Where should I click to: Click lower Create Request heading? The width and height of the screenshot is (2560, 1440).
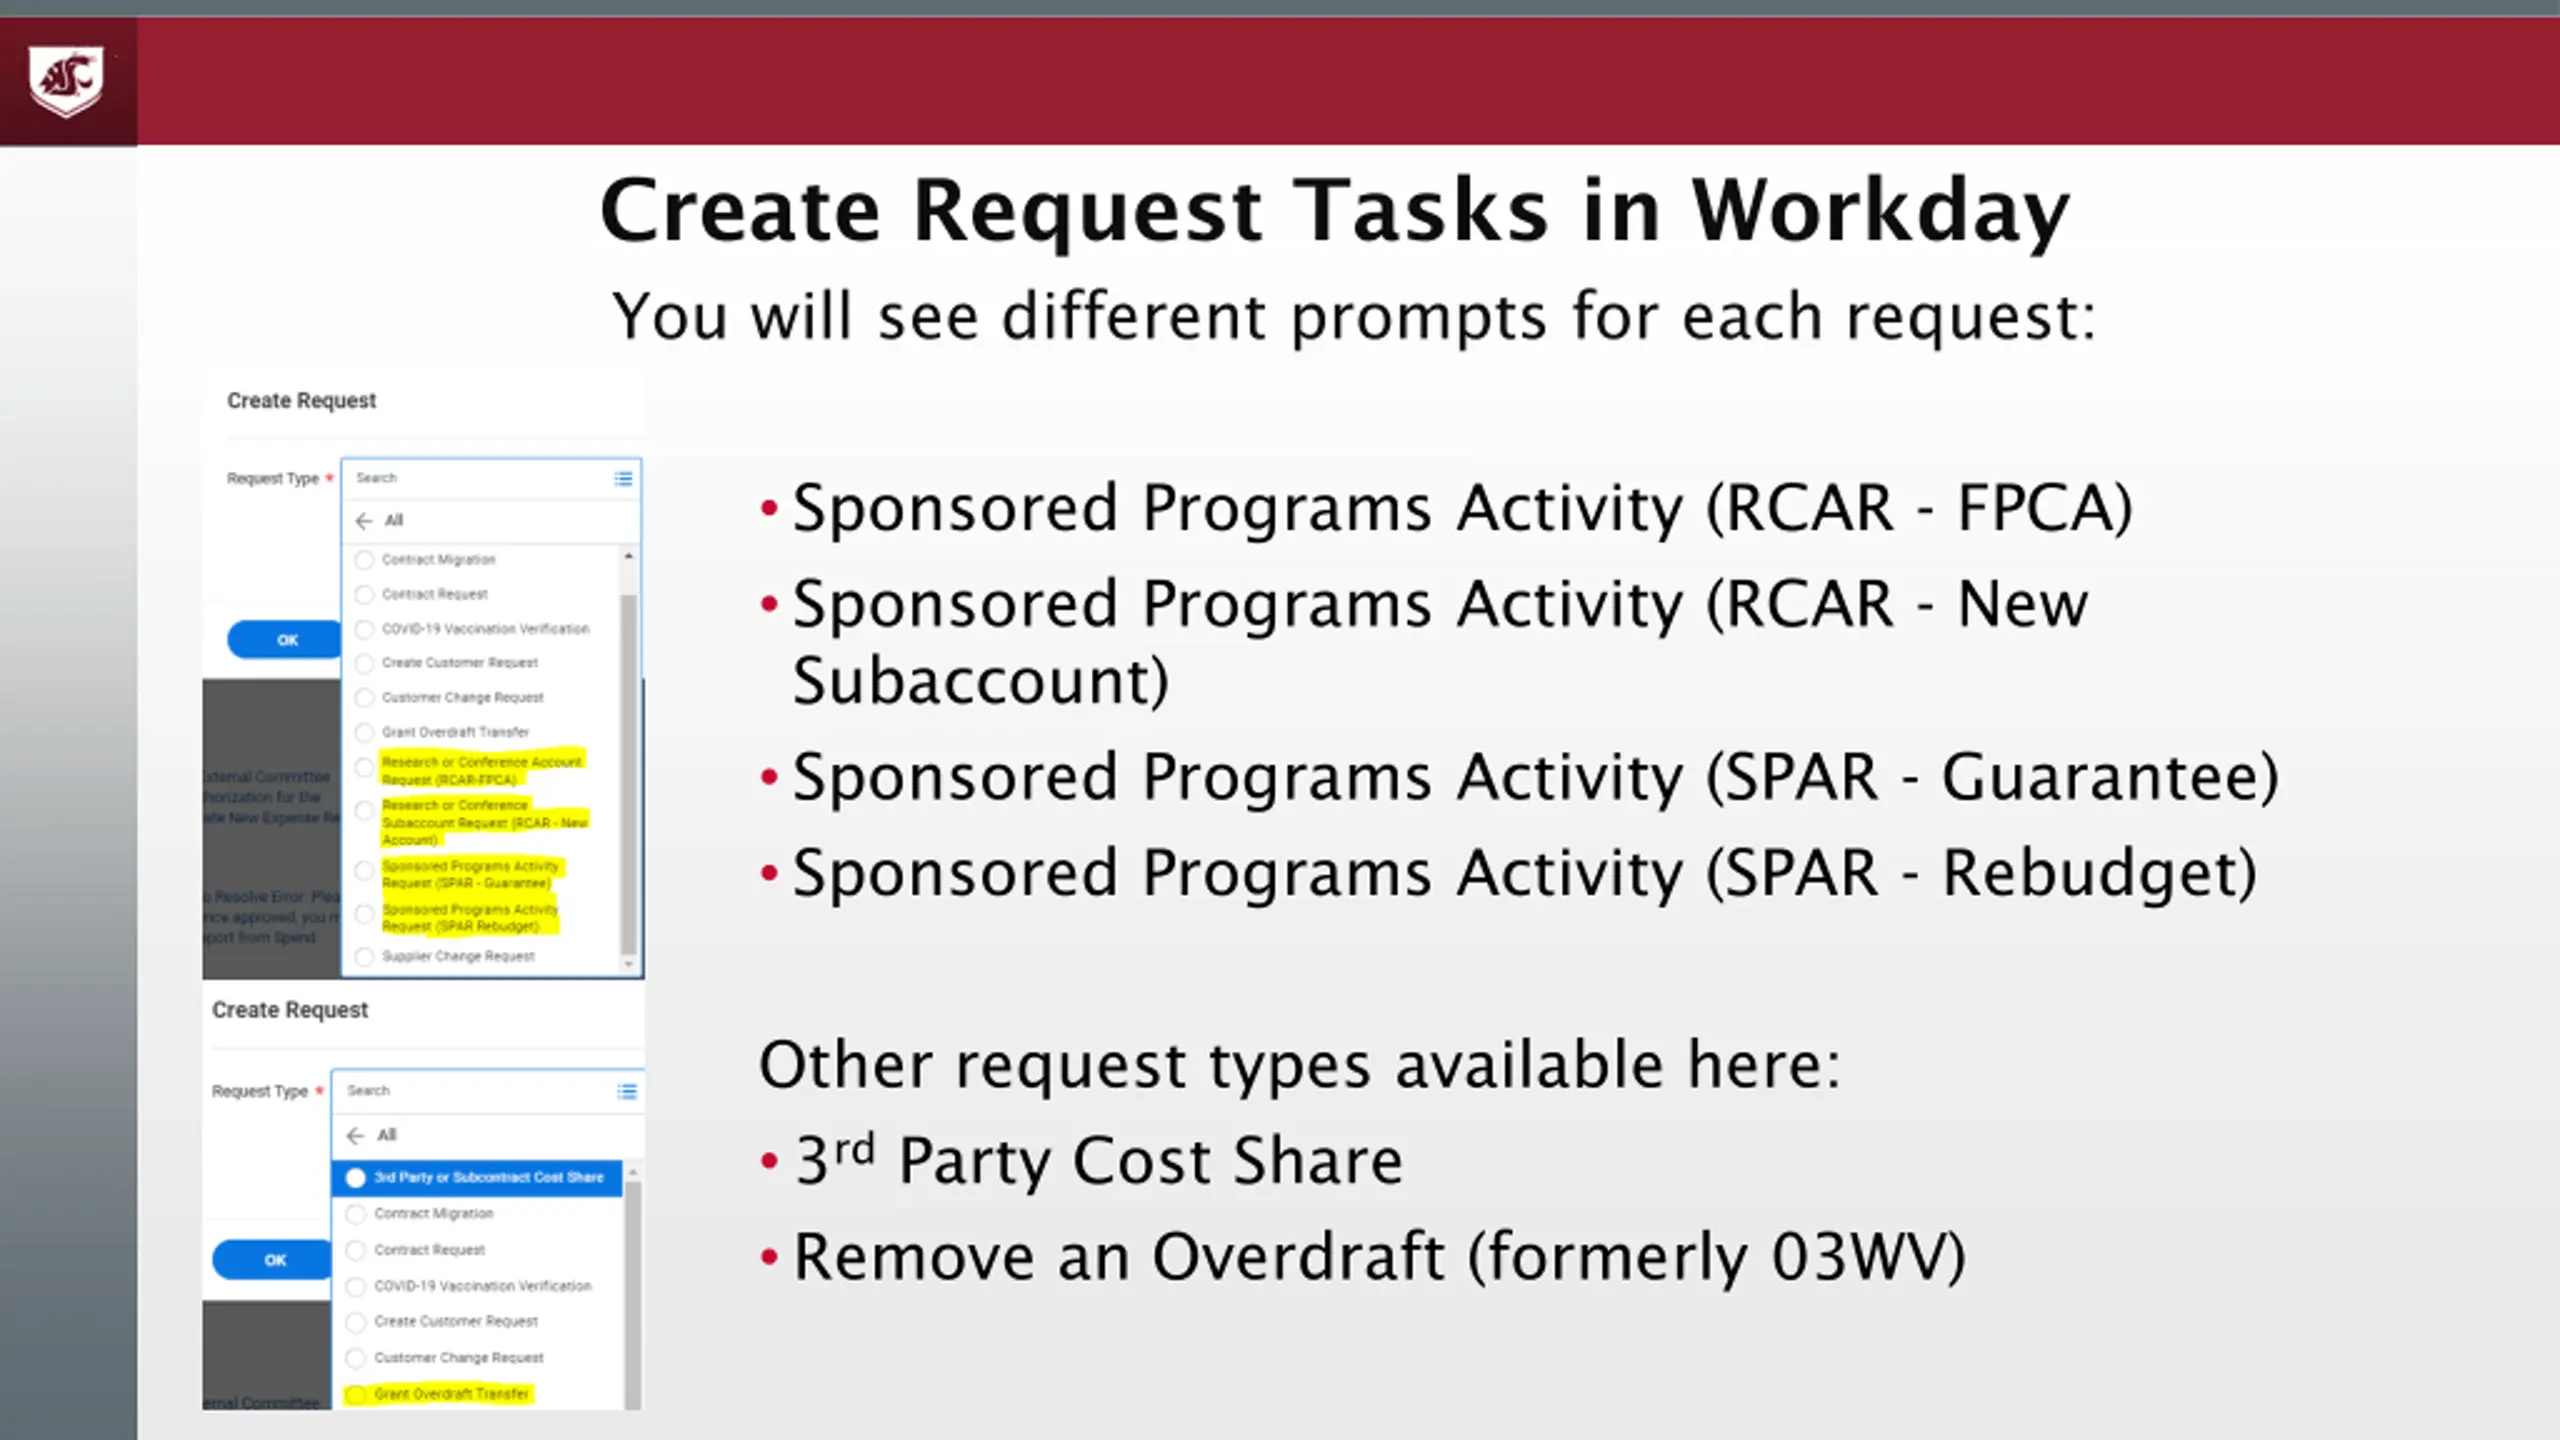click(x=290, y=1010)
